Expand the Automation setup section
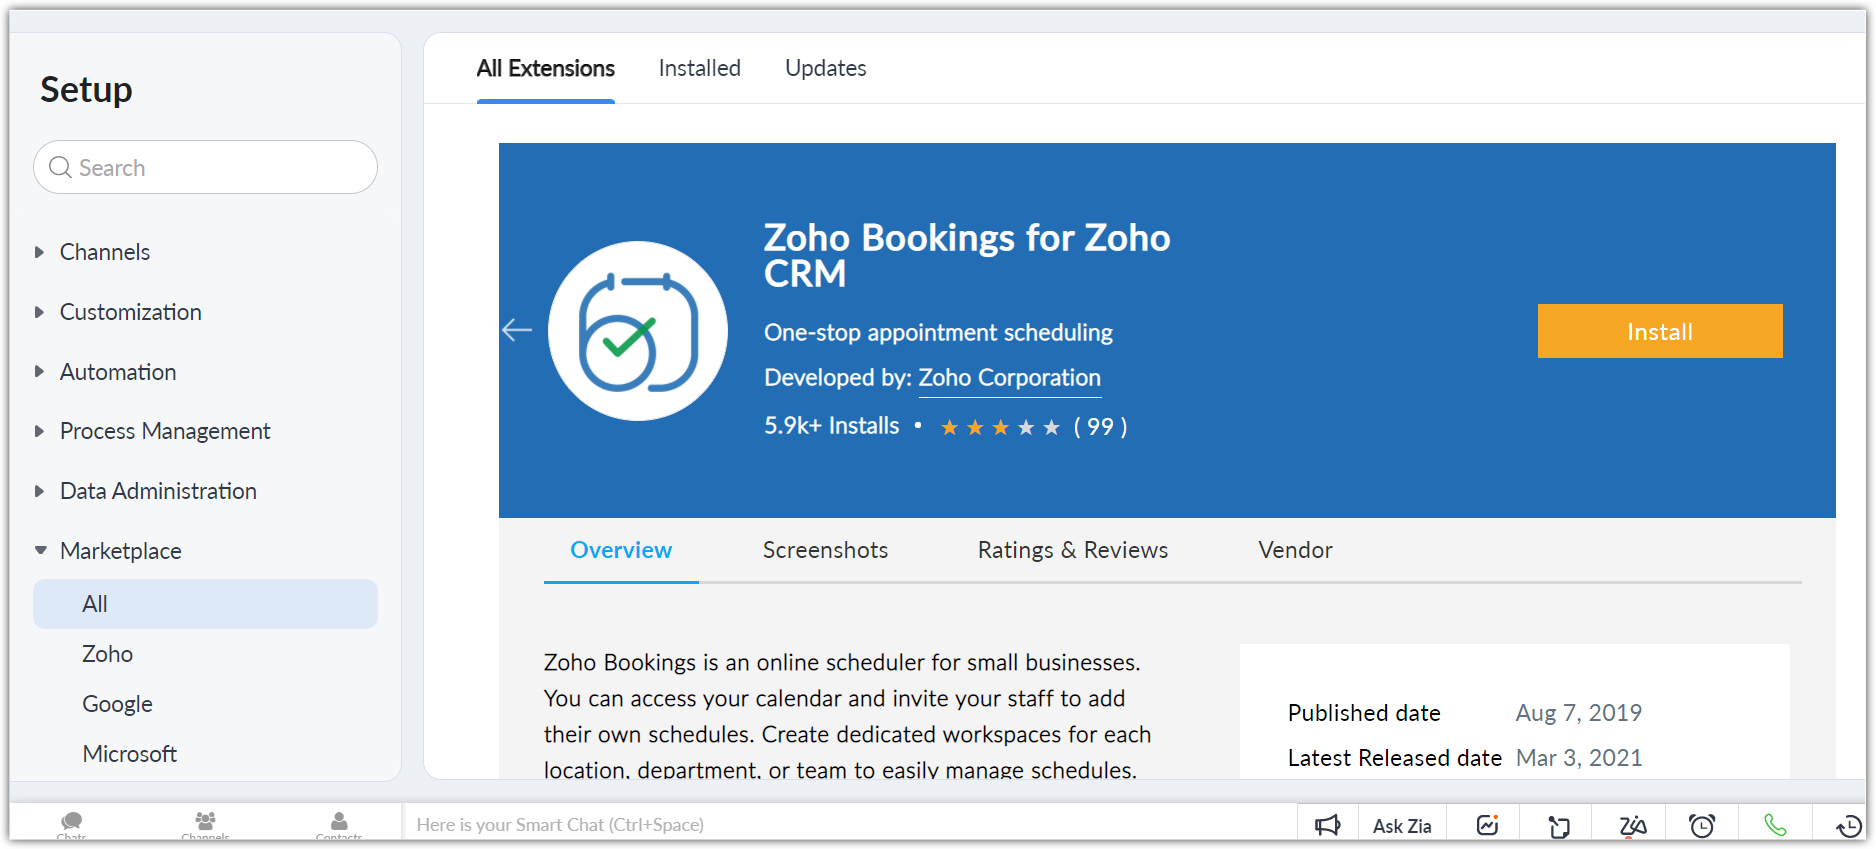This screenshot has width=1876, height=849. coord(117,372)
